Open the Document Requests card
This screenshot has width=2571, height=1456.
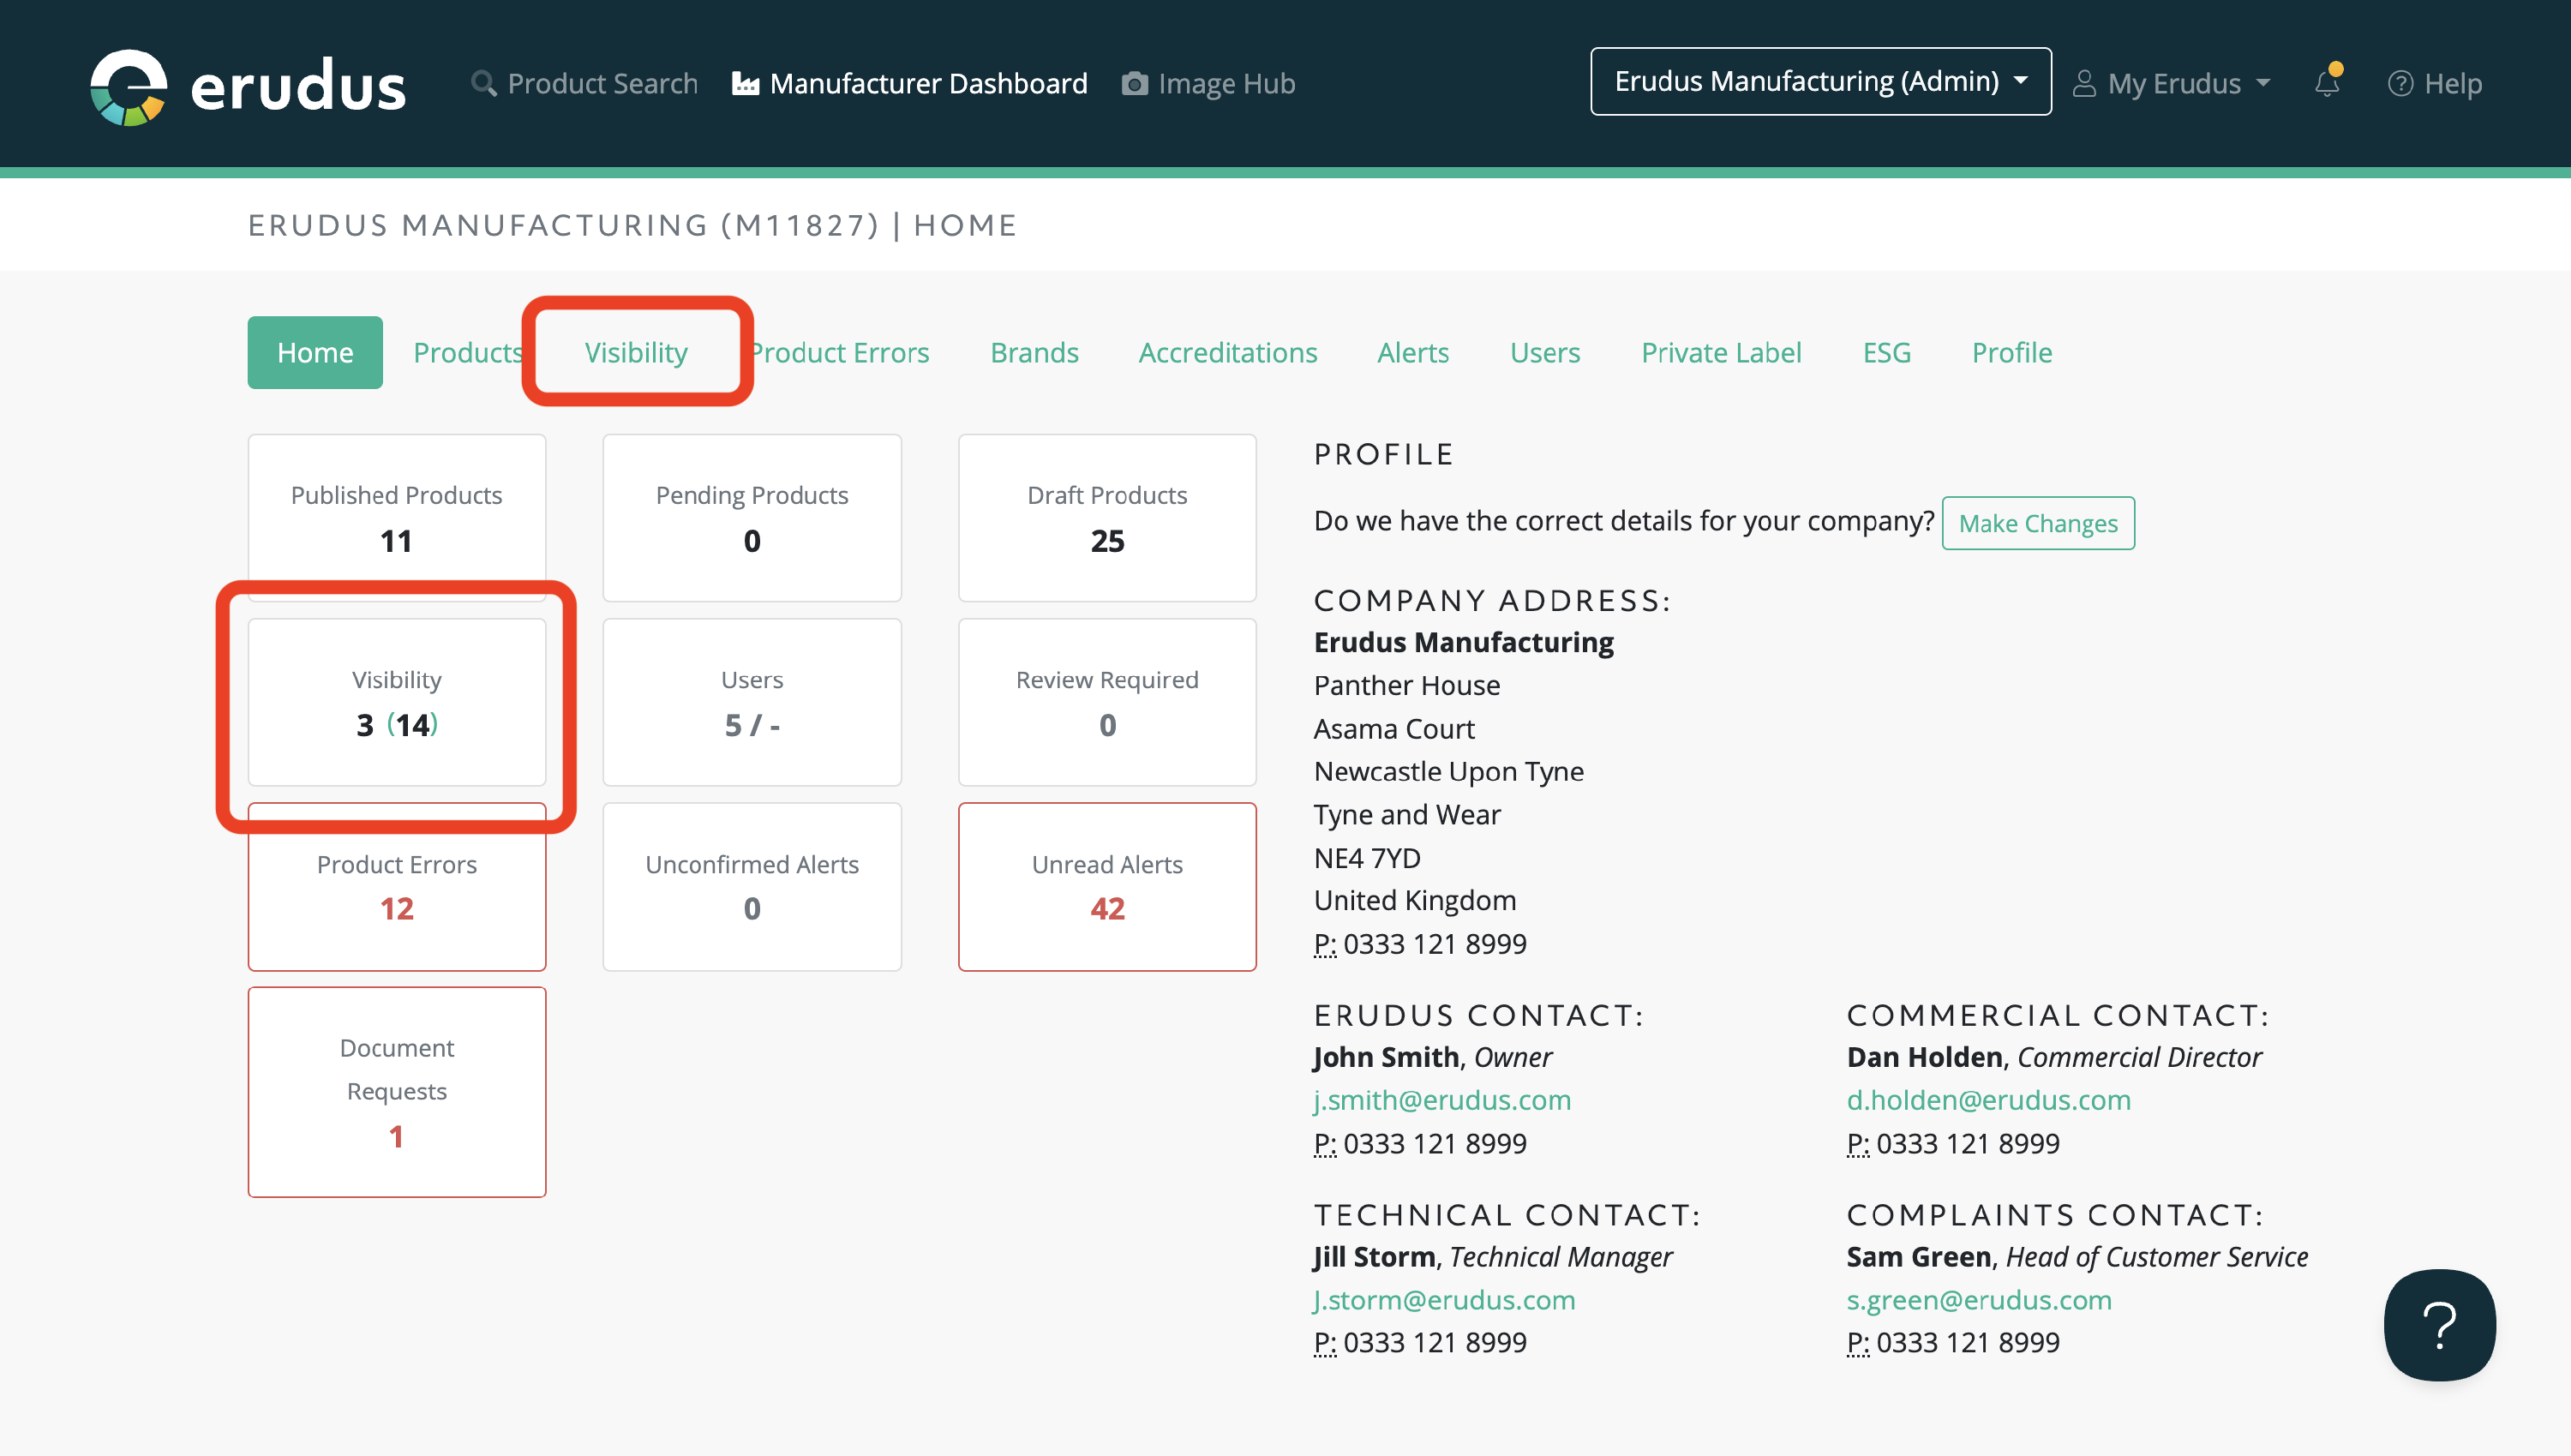point(397,1091)
